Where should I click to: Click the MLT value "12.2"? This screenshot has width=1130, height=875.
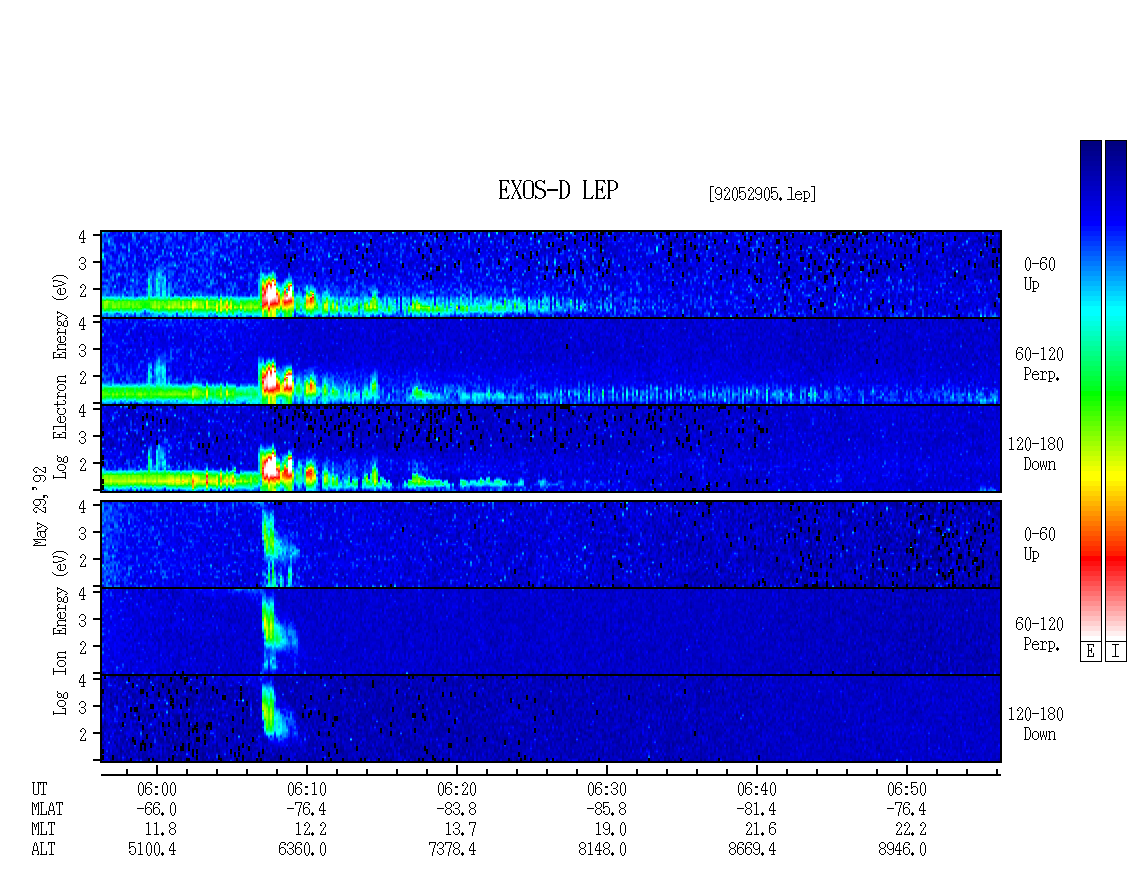(x=311, y=830)
